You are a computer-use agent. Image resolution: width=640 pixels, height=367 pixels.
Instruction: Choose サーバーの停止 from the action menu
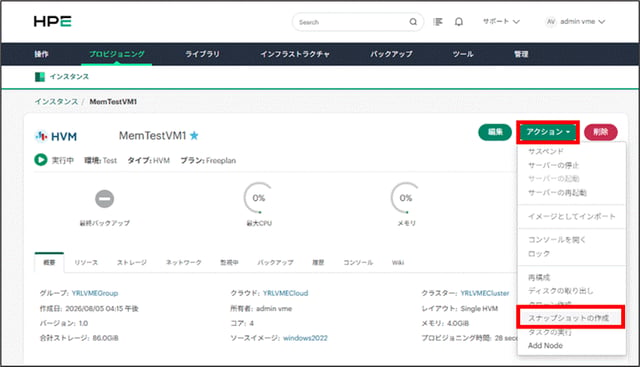click(x=553, y=165)
